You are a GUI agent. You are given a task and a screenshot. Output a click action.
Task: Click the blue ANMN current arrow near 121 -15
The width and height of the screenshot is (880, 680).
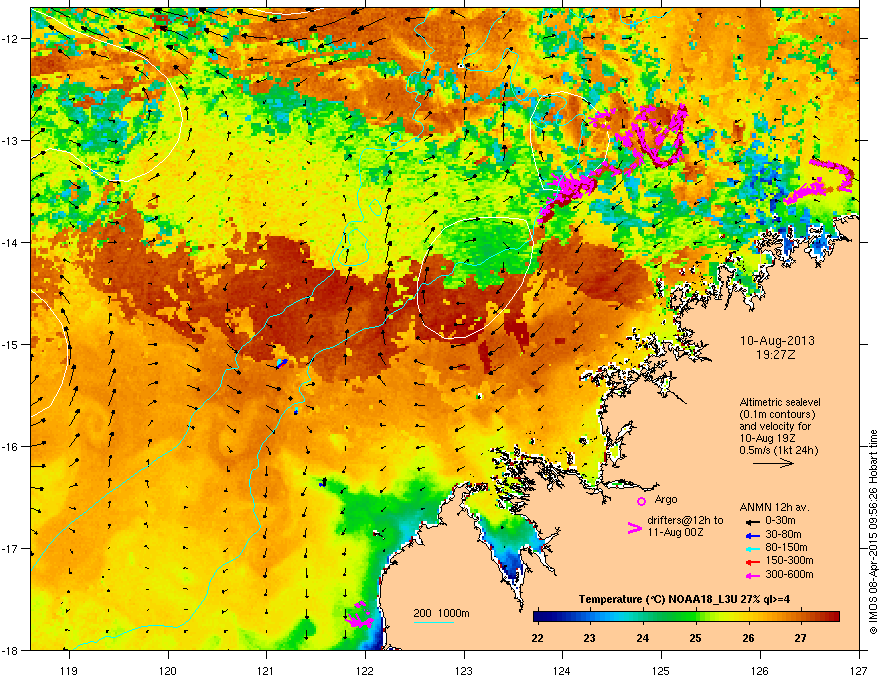282,364
